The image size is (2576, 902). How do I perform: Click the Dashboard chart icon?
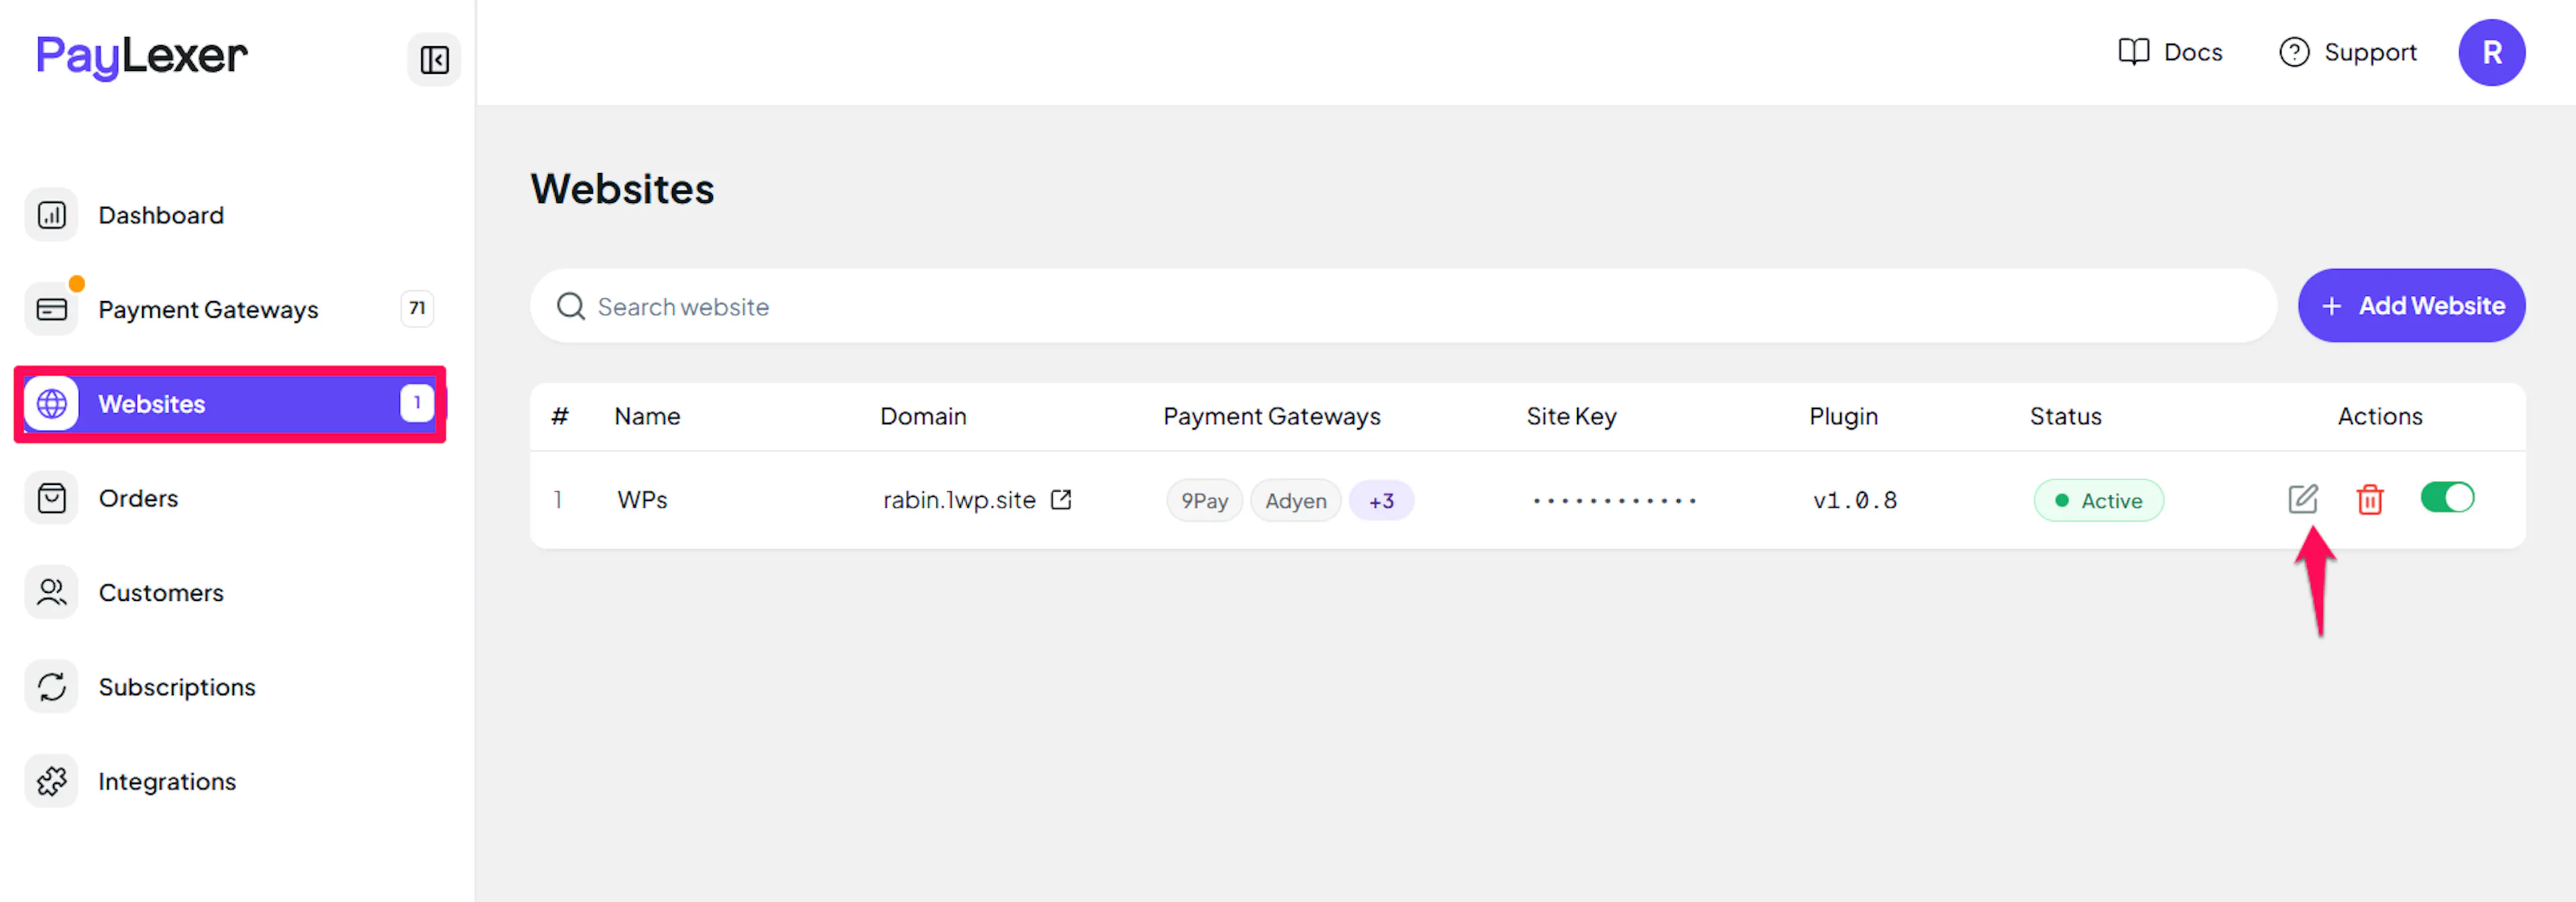click(51, 214)
